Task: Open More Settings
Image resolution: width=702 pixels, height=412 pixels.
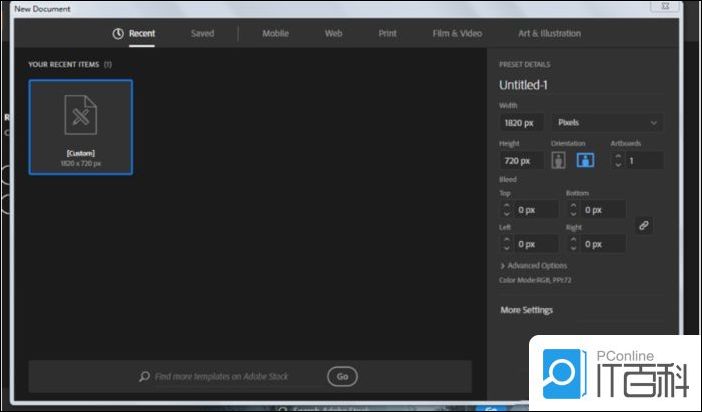Action: (x=526, y=310)
